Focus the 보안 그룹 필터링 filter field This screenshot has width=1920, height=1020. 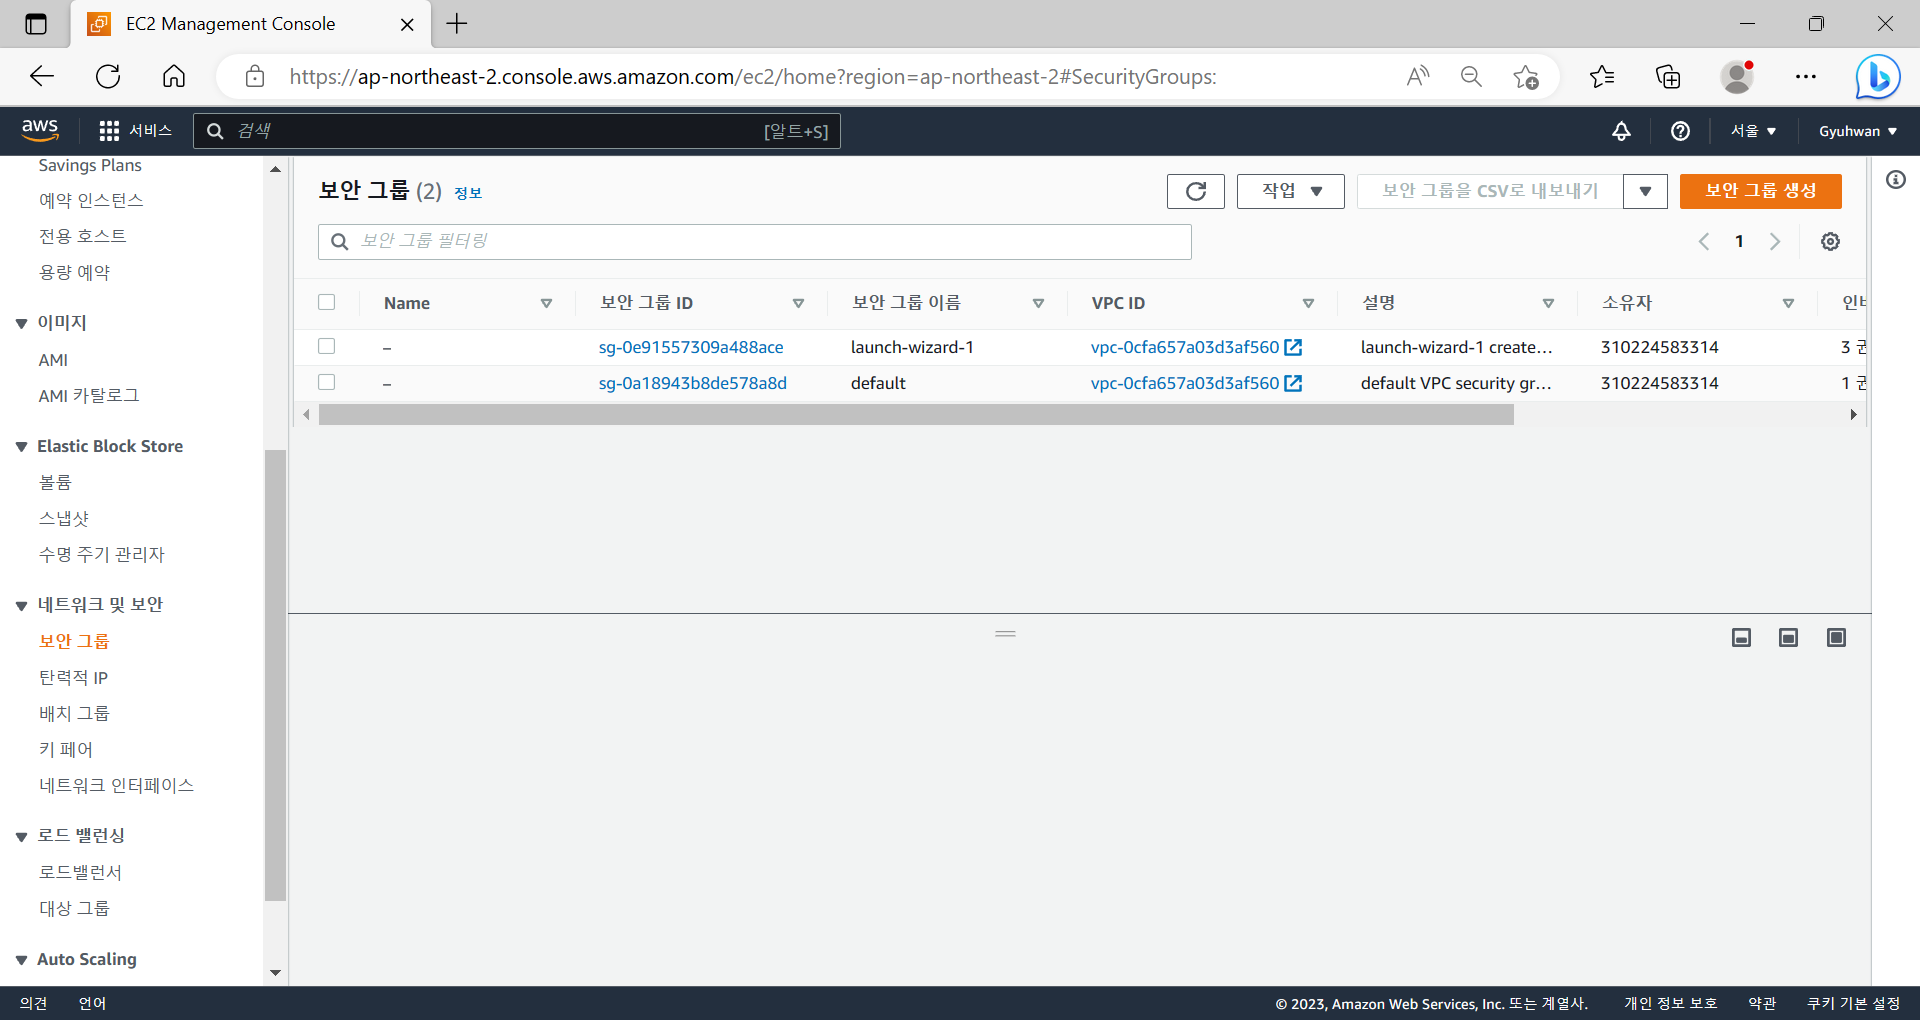[755, 241]
